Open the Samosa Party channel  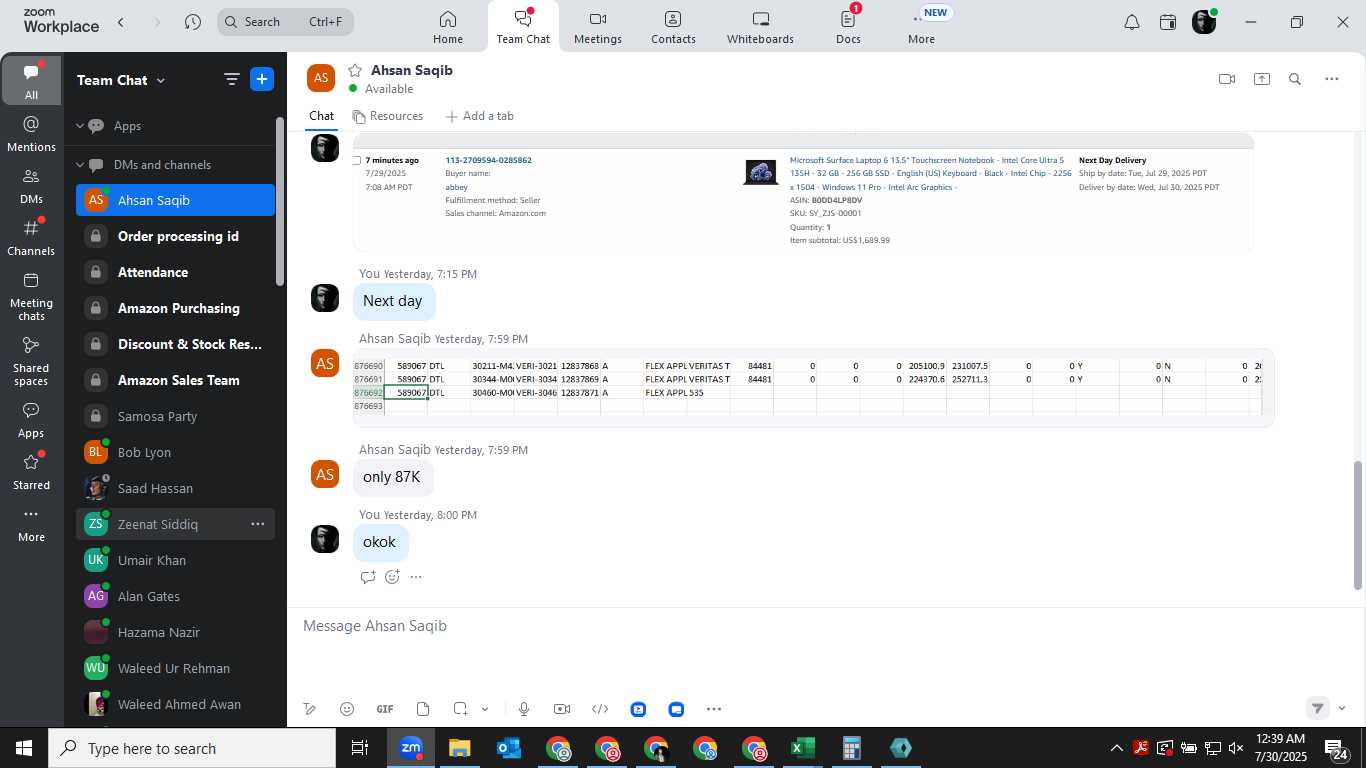(x=175, y=416)
